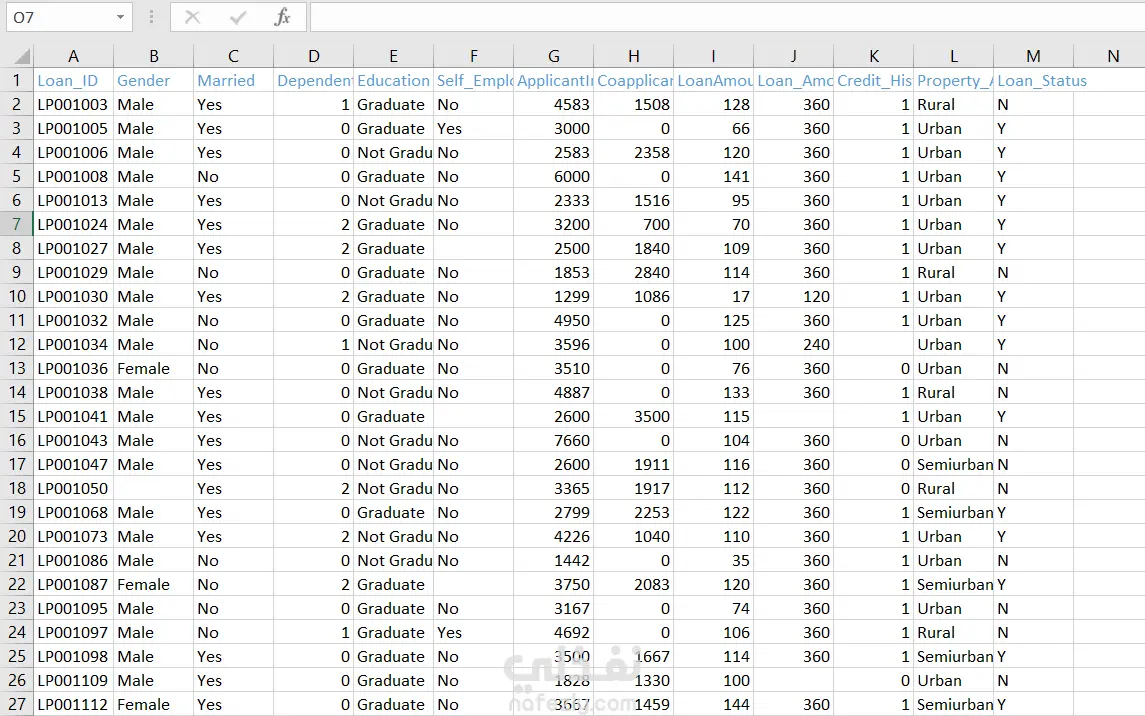Click Not Gradu in row 4
1145x716 pixels.
click(393, 153)
